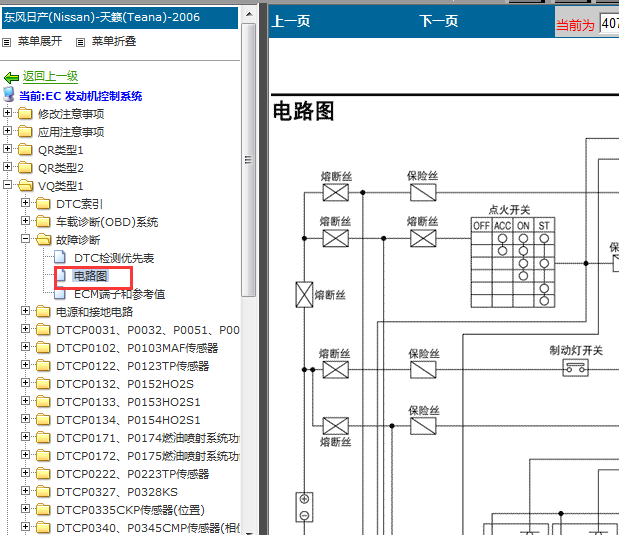Image resolution: width=619 pixels, height=535 pixels.
Task: Click the document icon of DTC检测优先表
Action: 60,257
